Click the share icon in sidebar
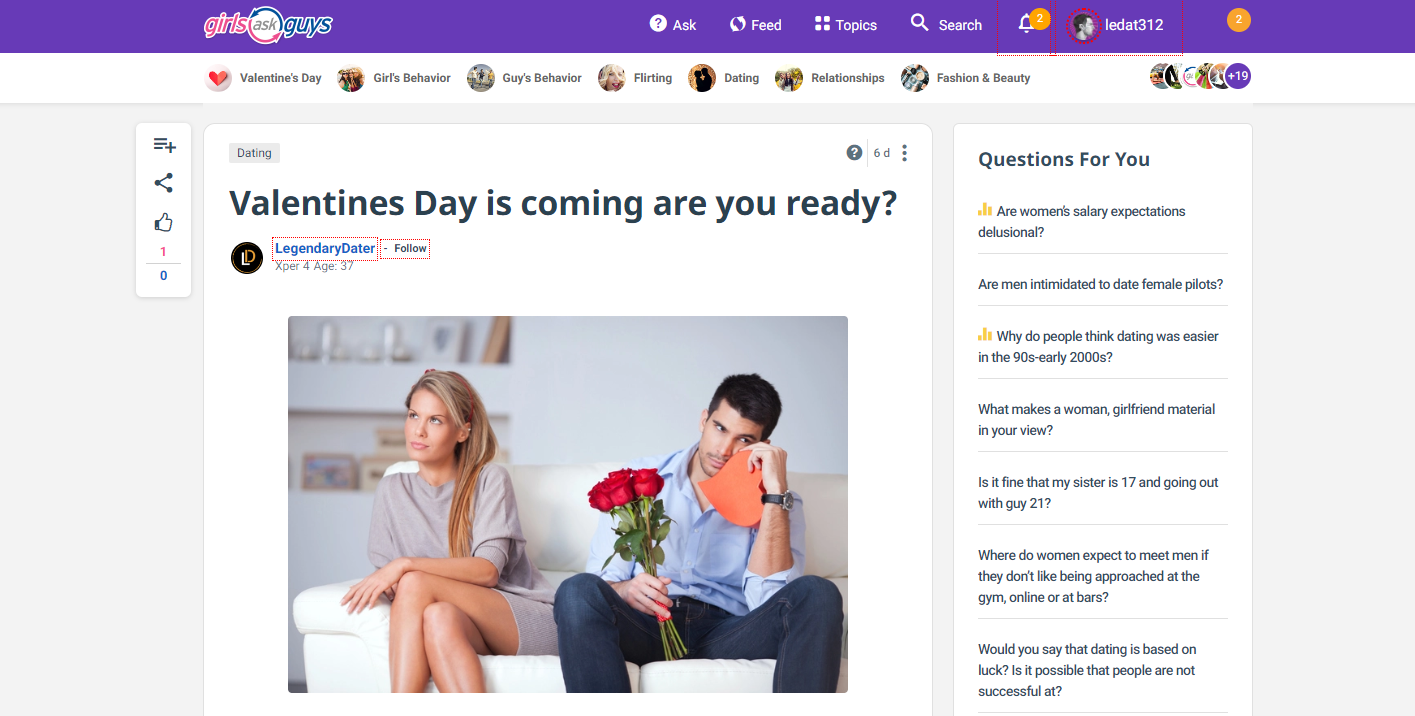1415x716 pixels. pos(164,183)
